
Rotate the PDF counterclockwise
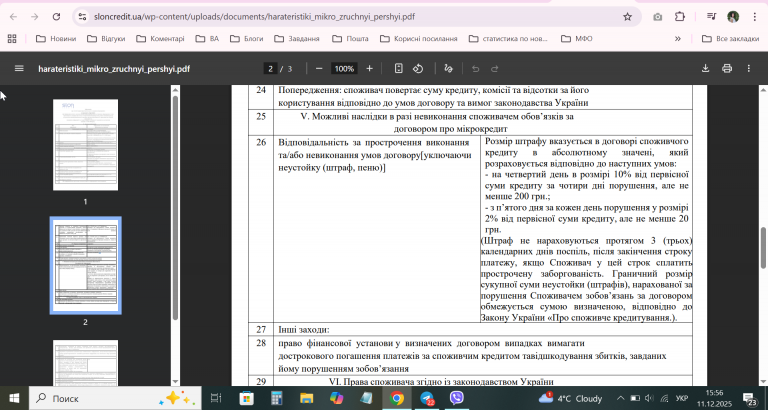[x=418, y=69]
